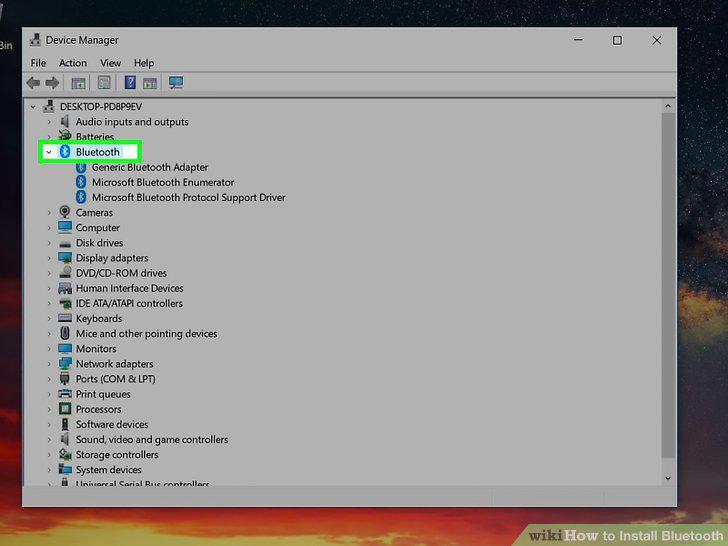Click the action pane toolbar icon next to Help
728x546 pixels.
point(150,84)
